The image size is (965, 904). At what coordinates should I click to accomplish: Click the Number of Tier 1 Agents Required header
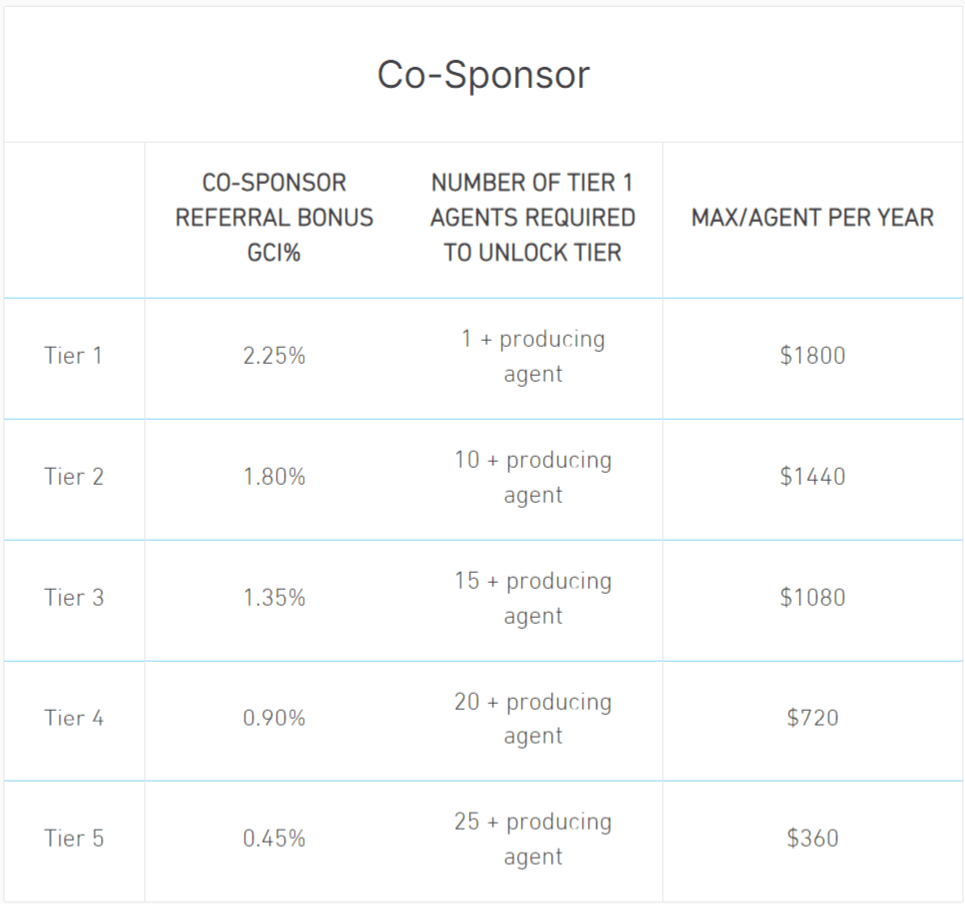(x=532, y=217)
